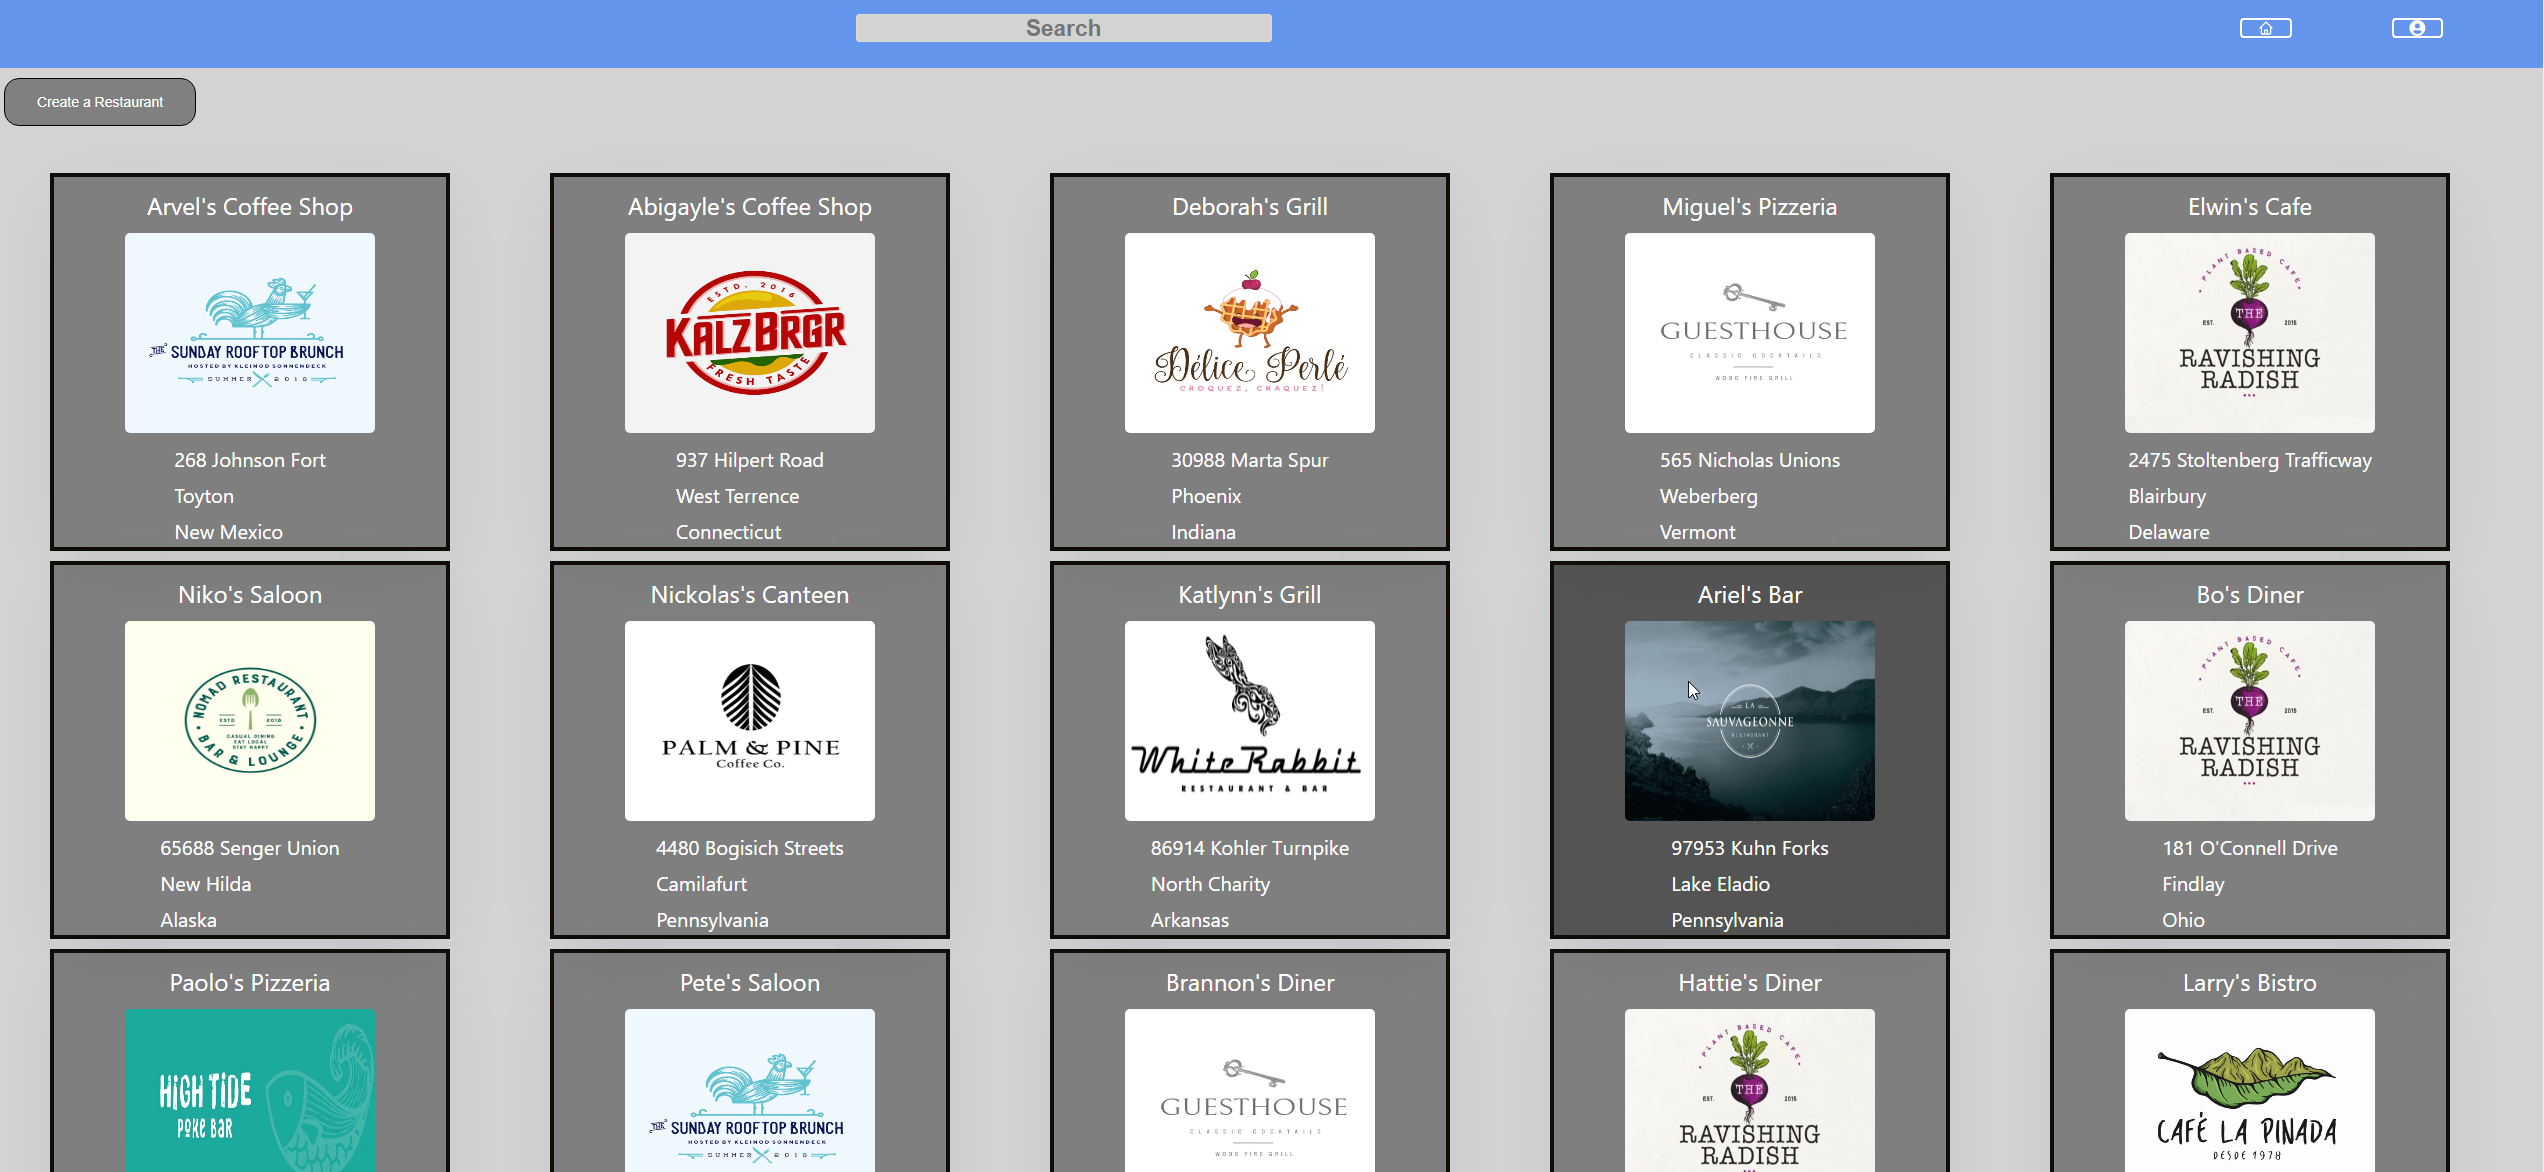Screen dimensions: 2544x1172
Task: Select Deborah's Grill Délice Perlé logo
Action: 1250,333
